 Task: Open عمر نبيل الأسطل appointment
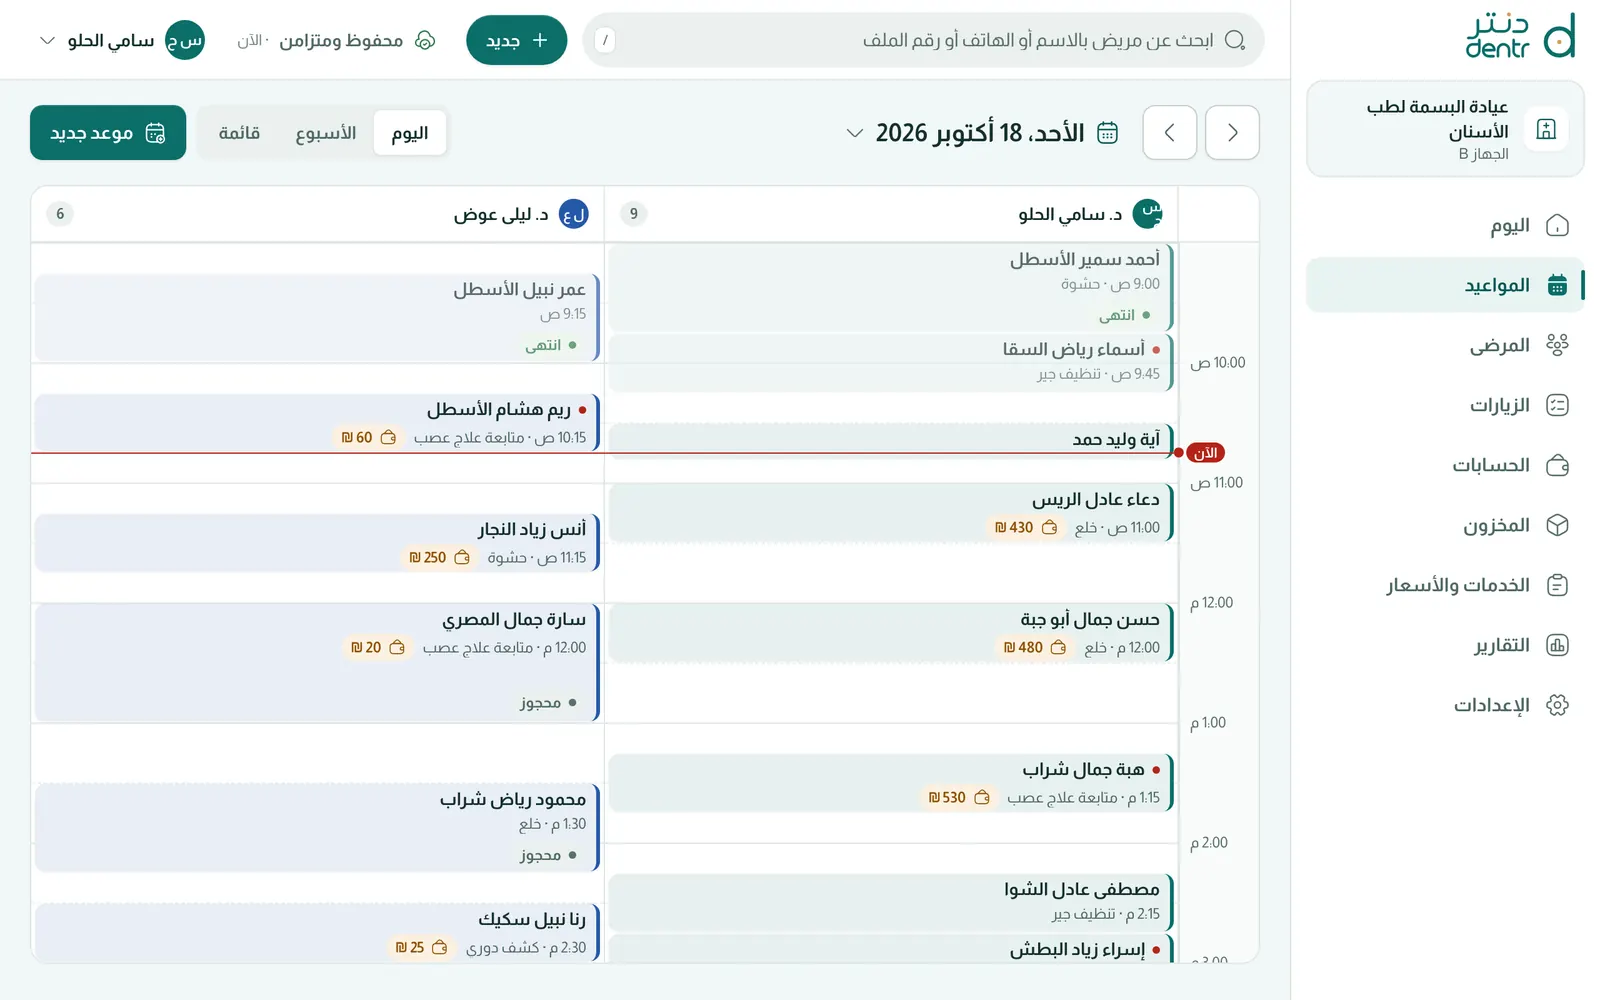317,317
